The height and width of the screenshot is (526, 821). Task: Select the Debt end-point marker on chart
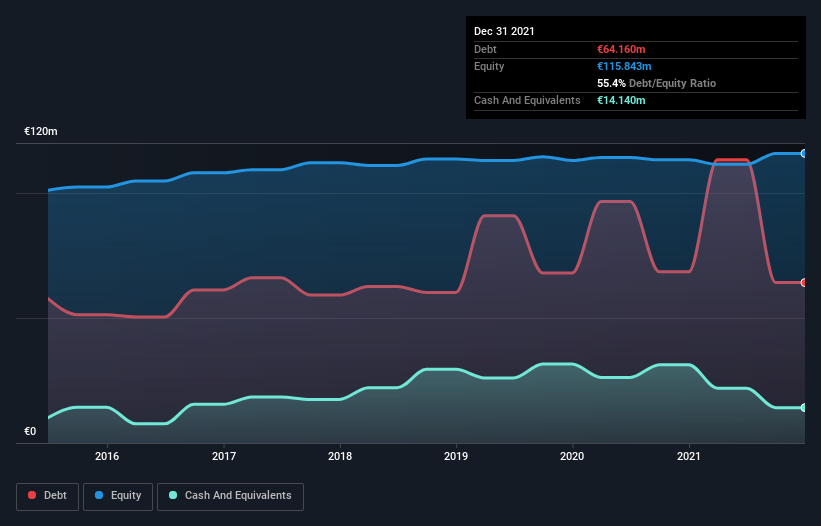[804, 283]
